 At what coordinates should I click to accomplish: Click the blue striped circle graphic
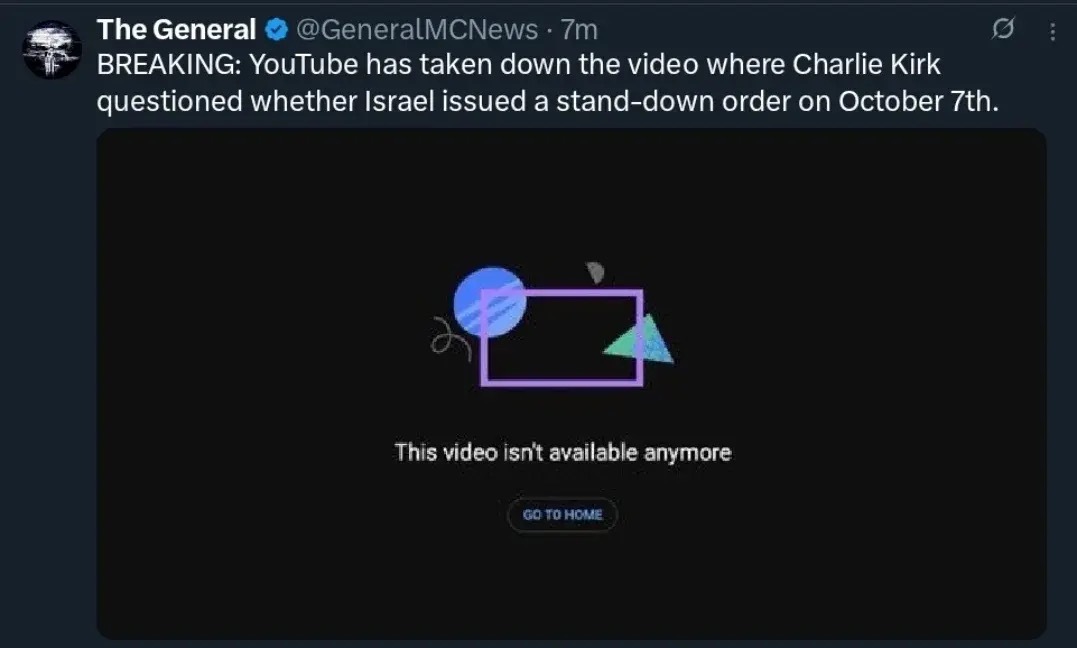(x=490, y=302)
